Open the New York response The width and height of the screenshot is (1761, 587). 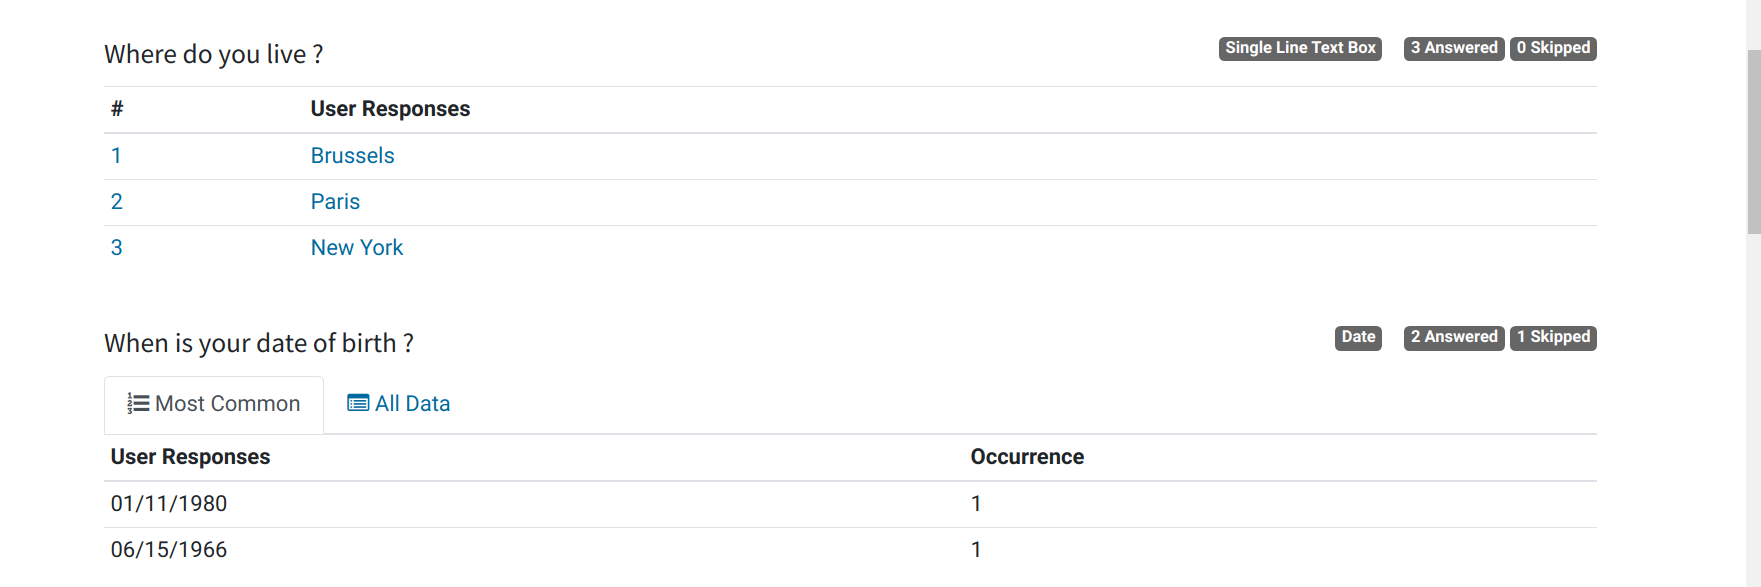pos(357,247)
